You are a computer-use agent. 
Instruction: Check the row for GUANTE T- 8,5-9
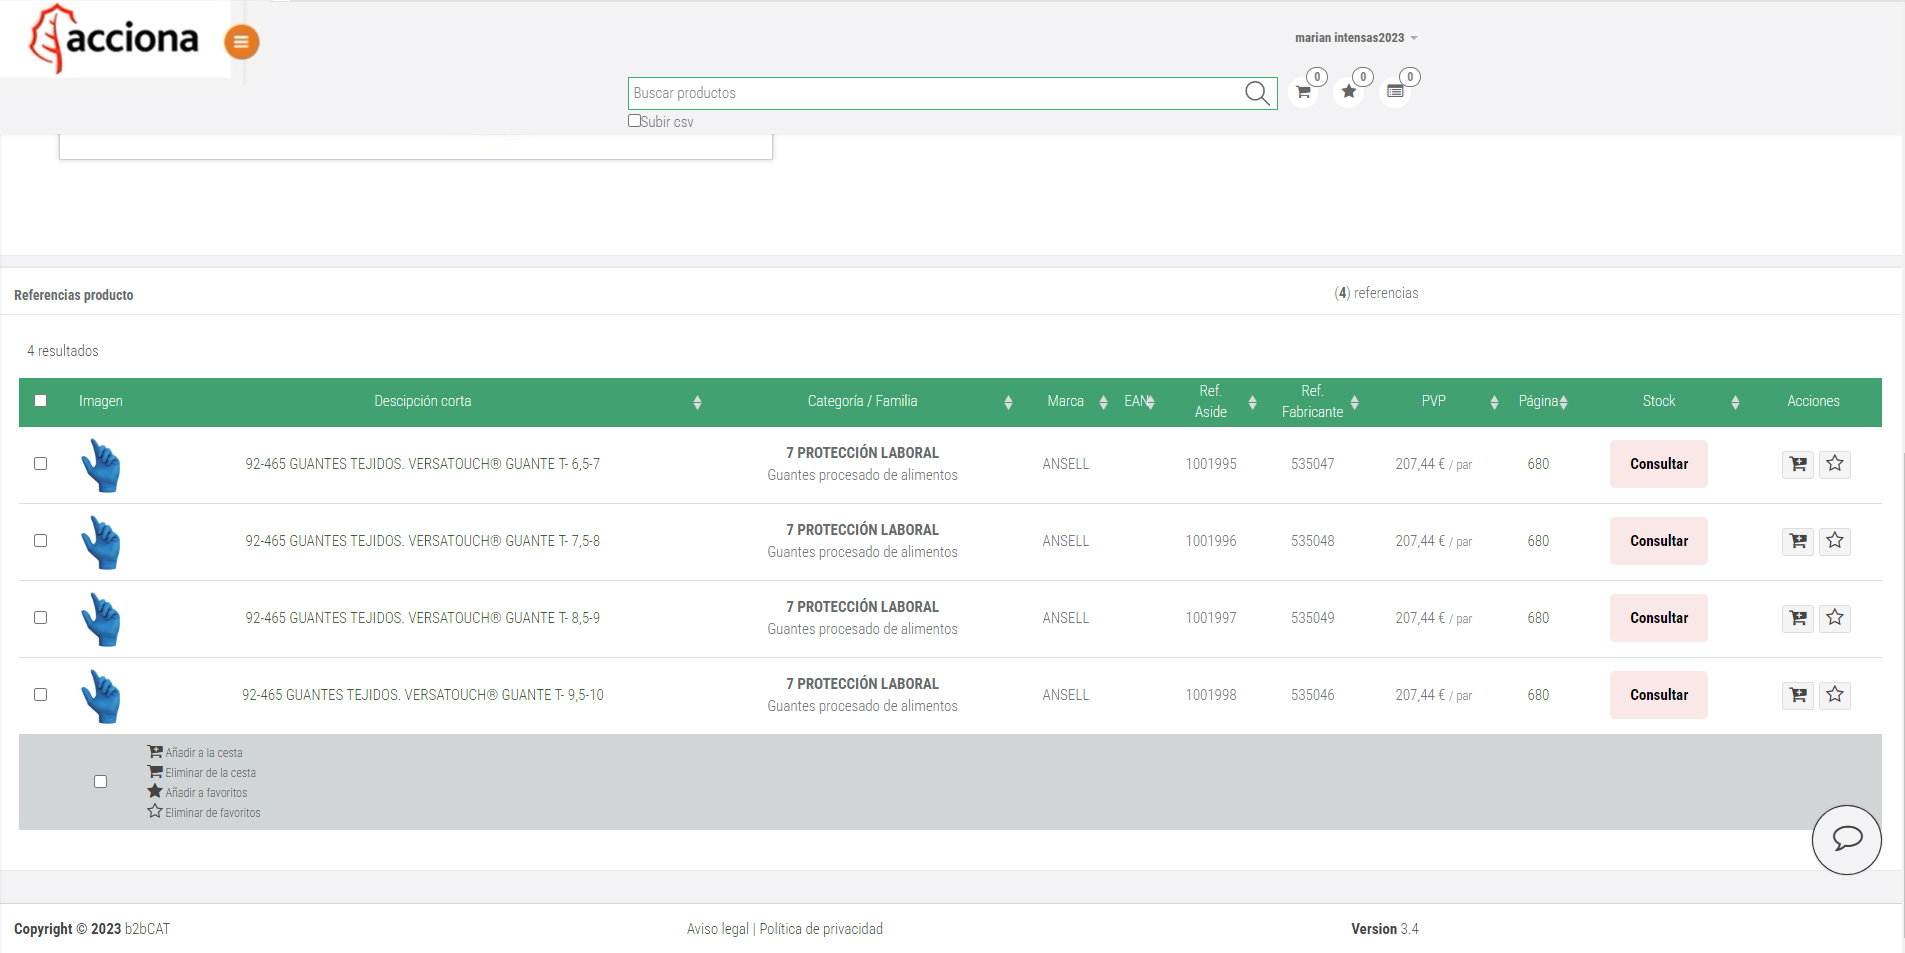point(41,618)
